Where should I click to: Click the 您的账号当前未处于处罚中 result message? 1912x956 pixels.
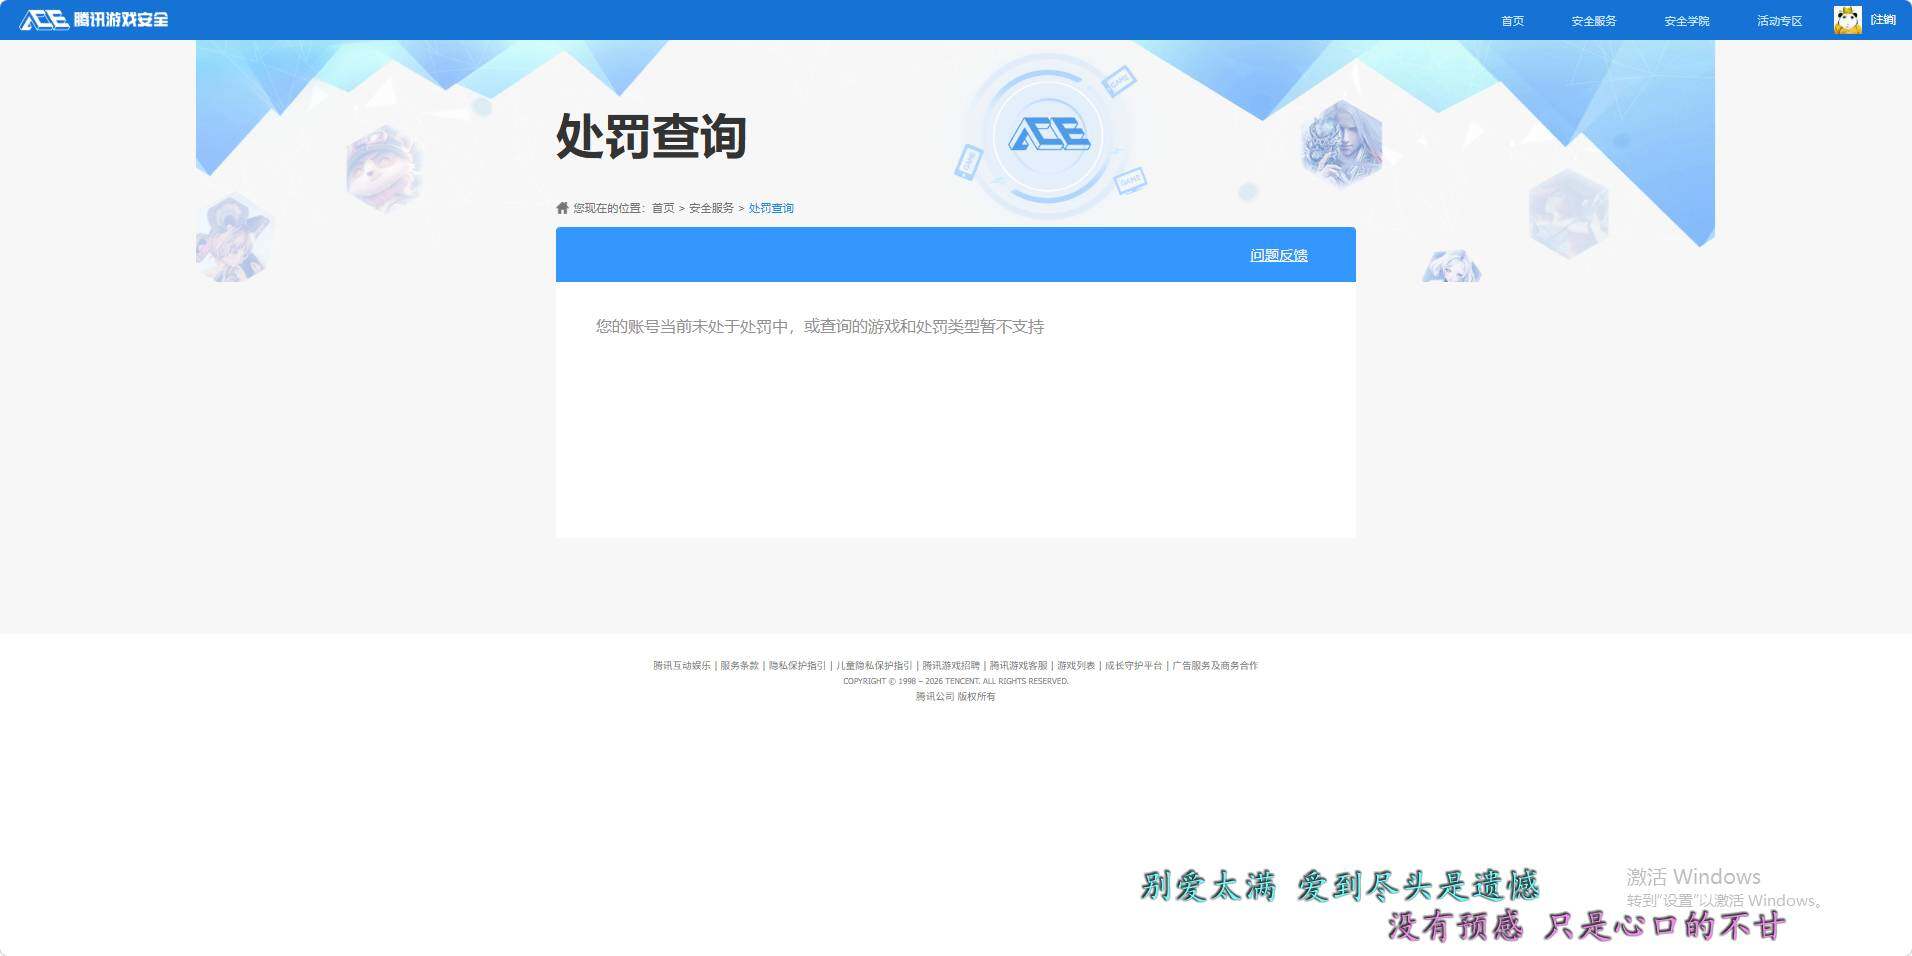pos(820,326)
